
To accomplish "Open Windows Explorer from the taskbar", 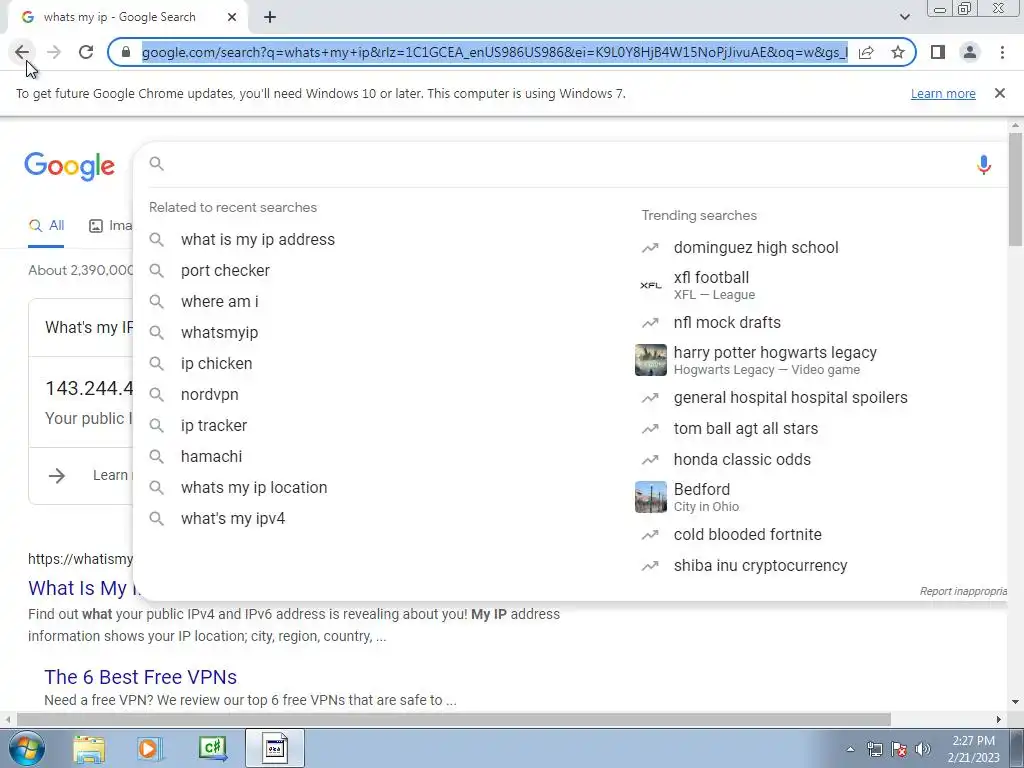I will [89, 748].
